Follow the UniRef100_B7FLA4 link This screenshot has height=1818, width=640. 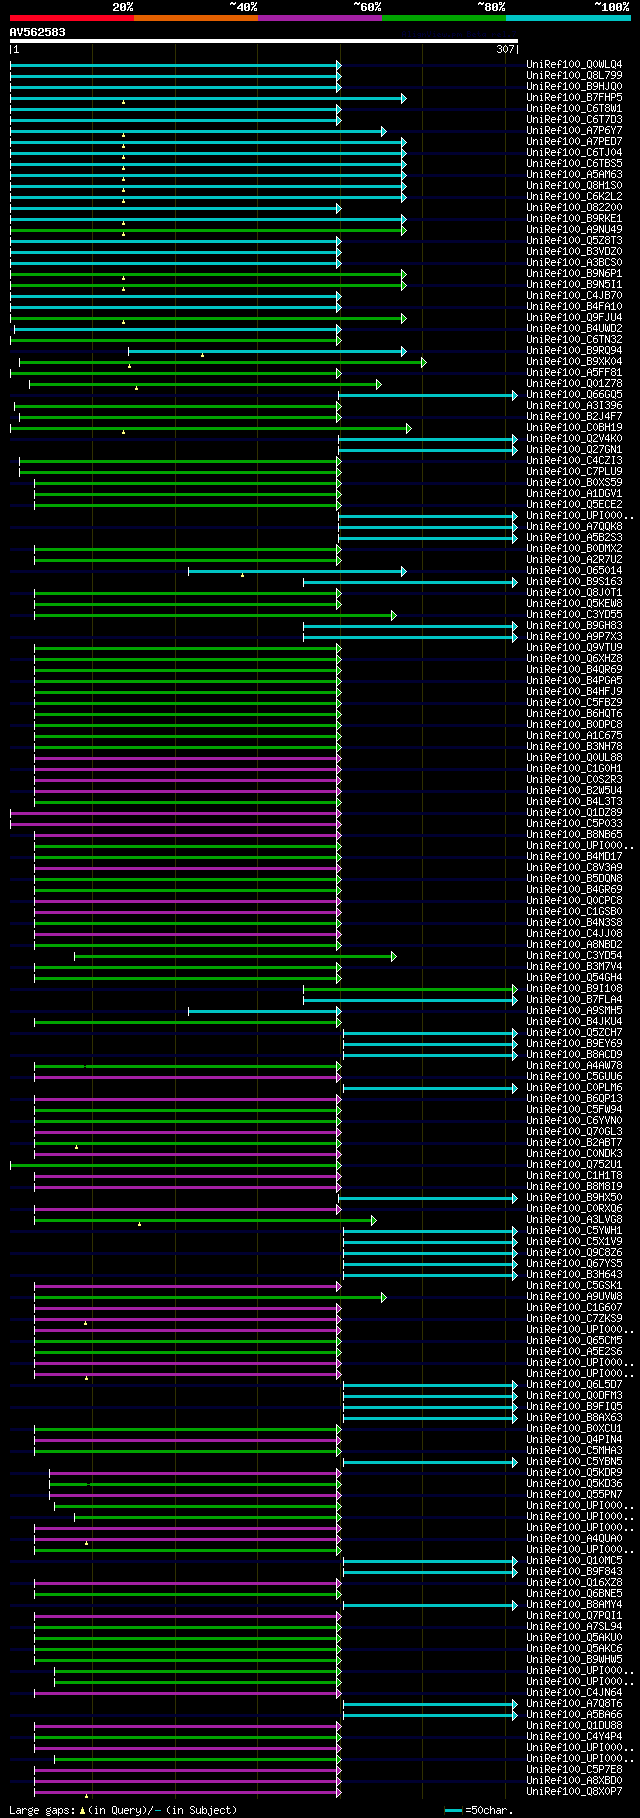point(574,1000)
